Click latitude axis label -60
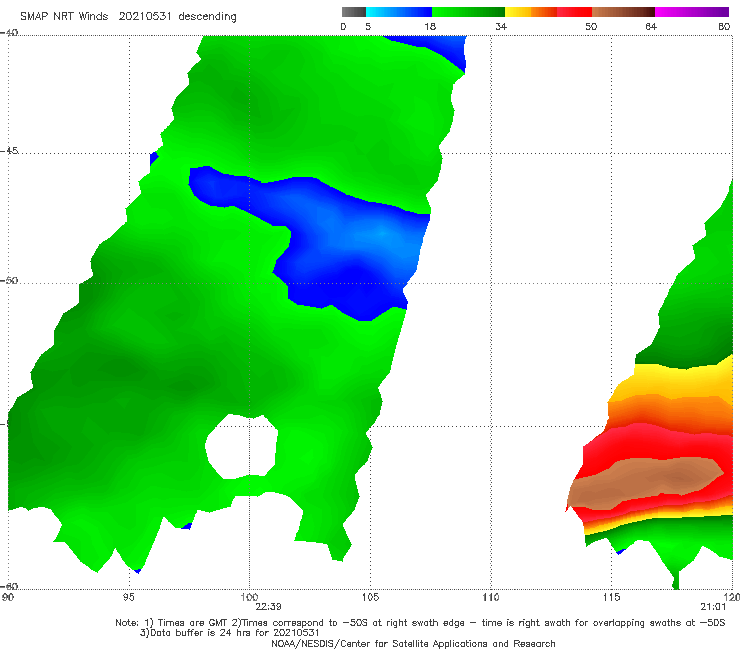 coord(9,586)
